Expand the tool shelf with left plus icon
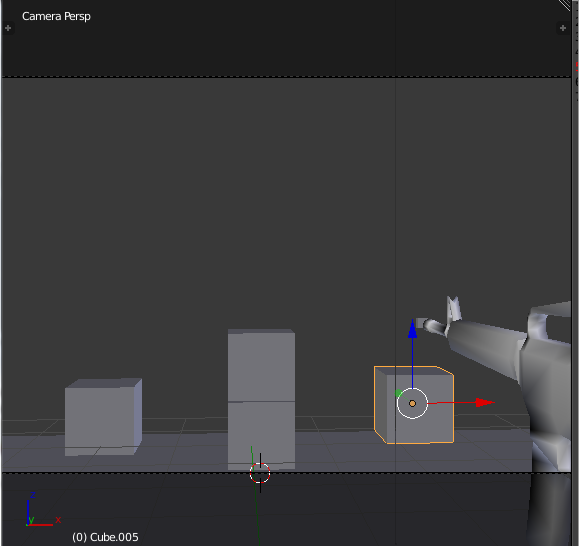 (x=8, y=28)
